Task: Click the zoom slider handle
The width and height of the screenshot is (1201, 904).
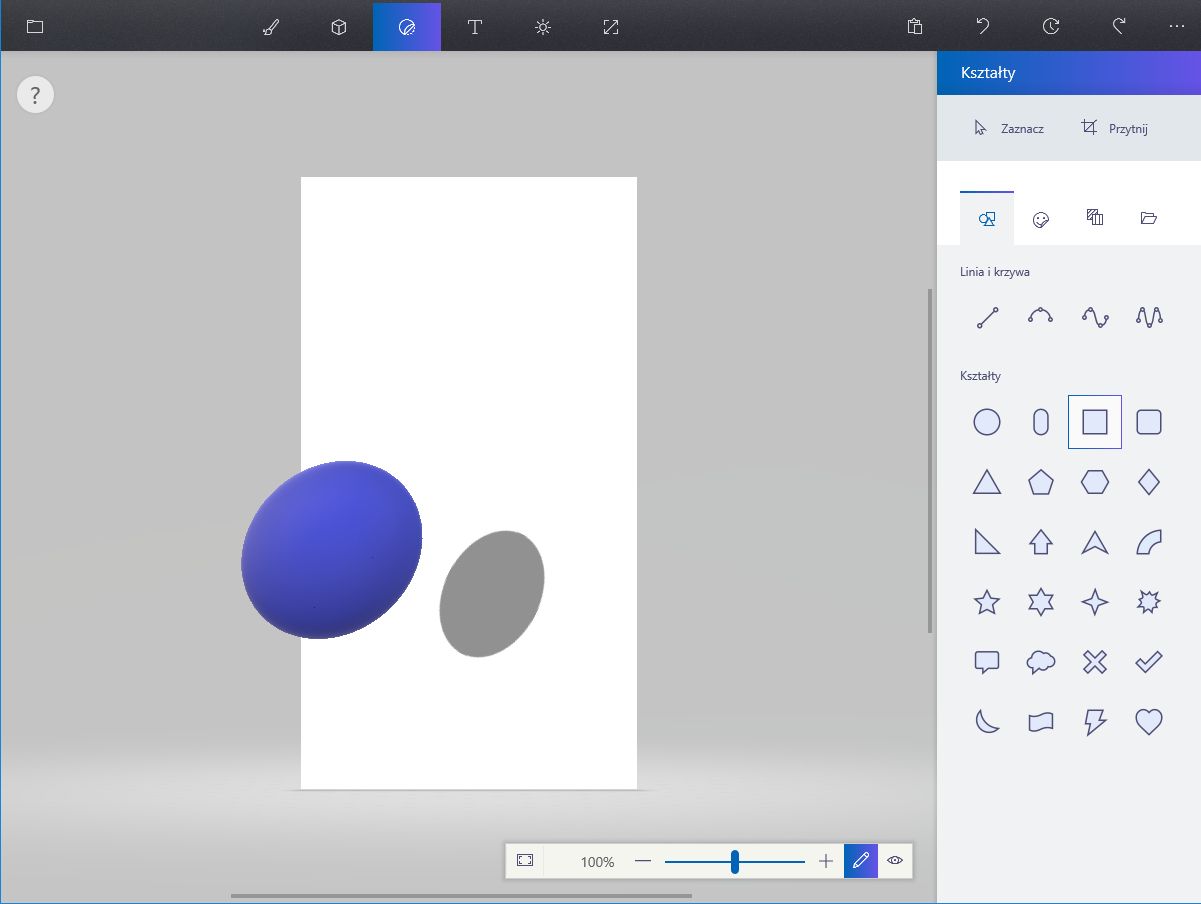Action: click(x=735, y=861)
